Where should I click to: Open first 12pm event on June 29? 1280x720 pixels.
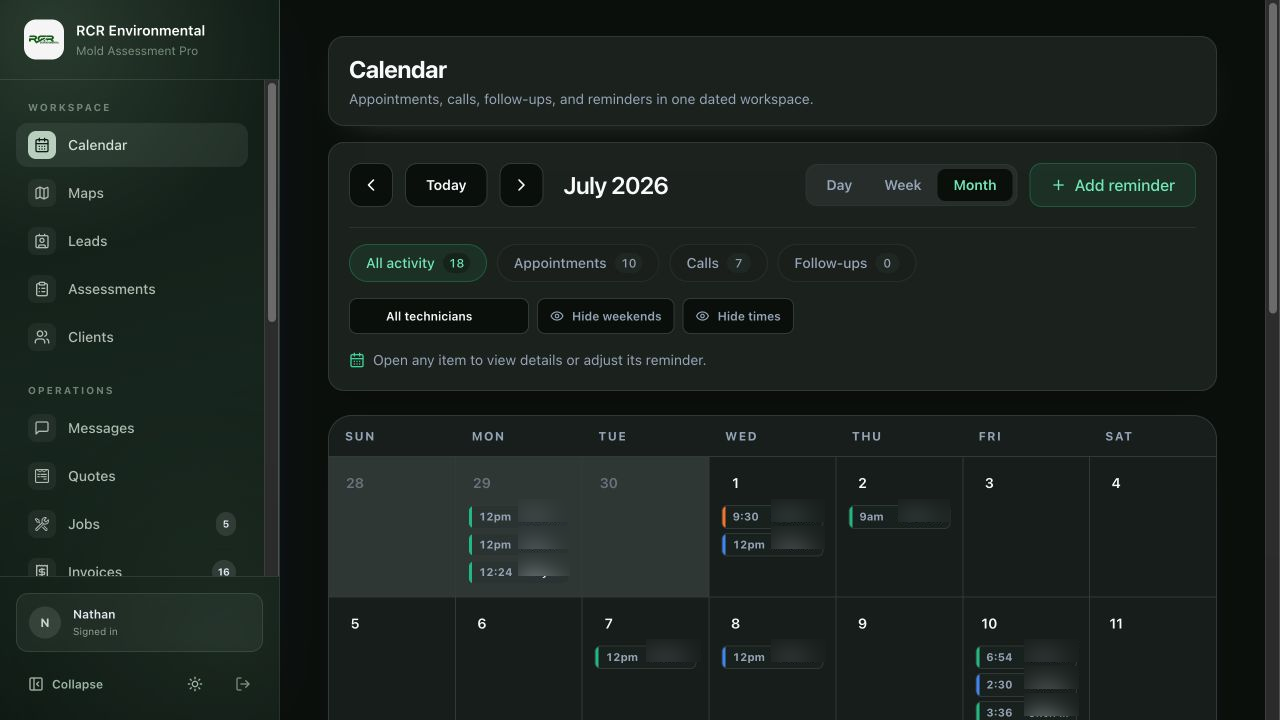519,517
